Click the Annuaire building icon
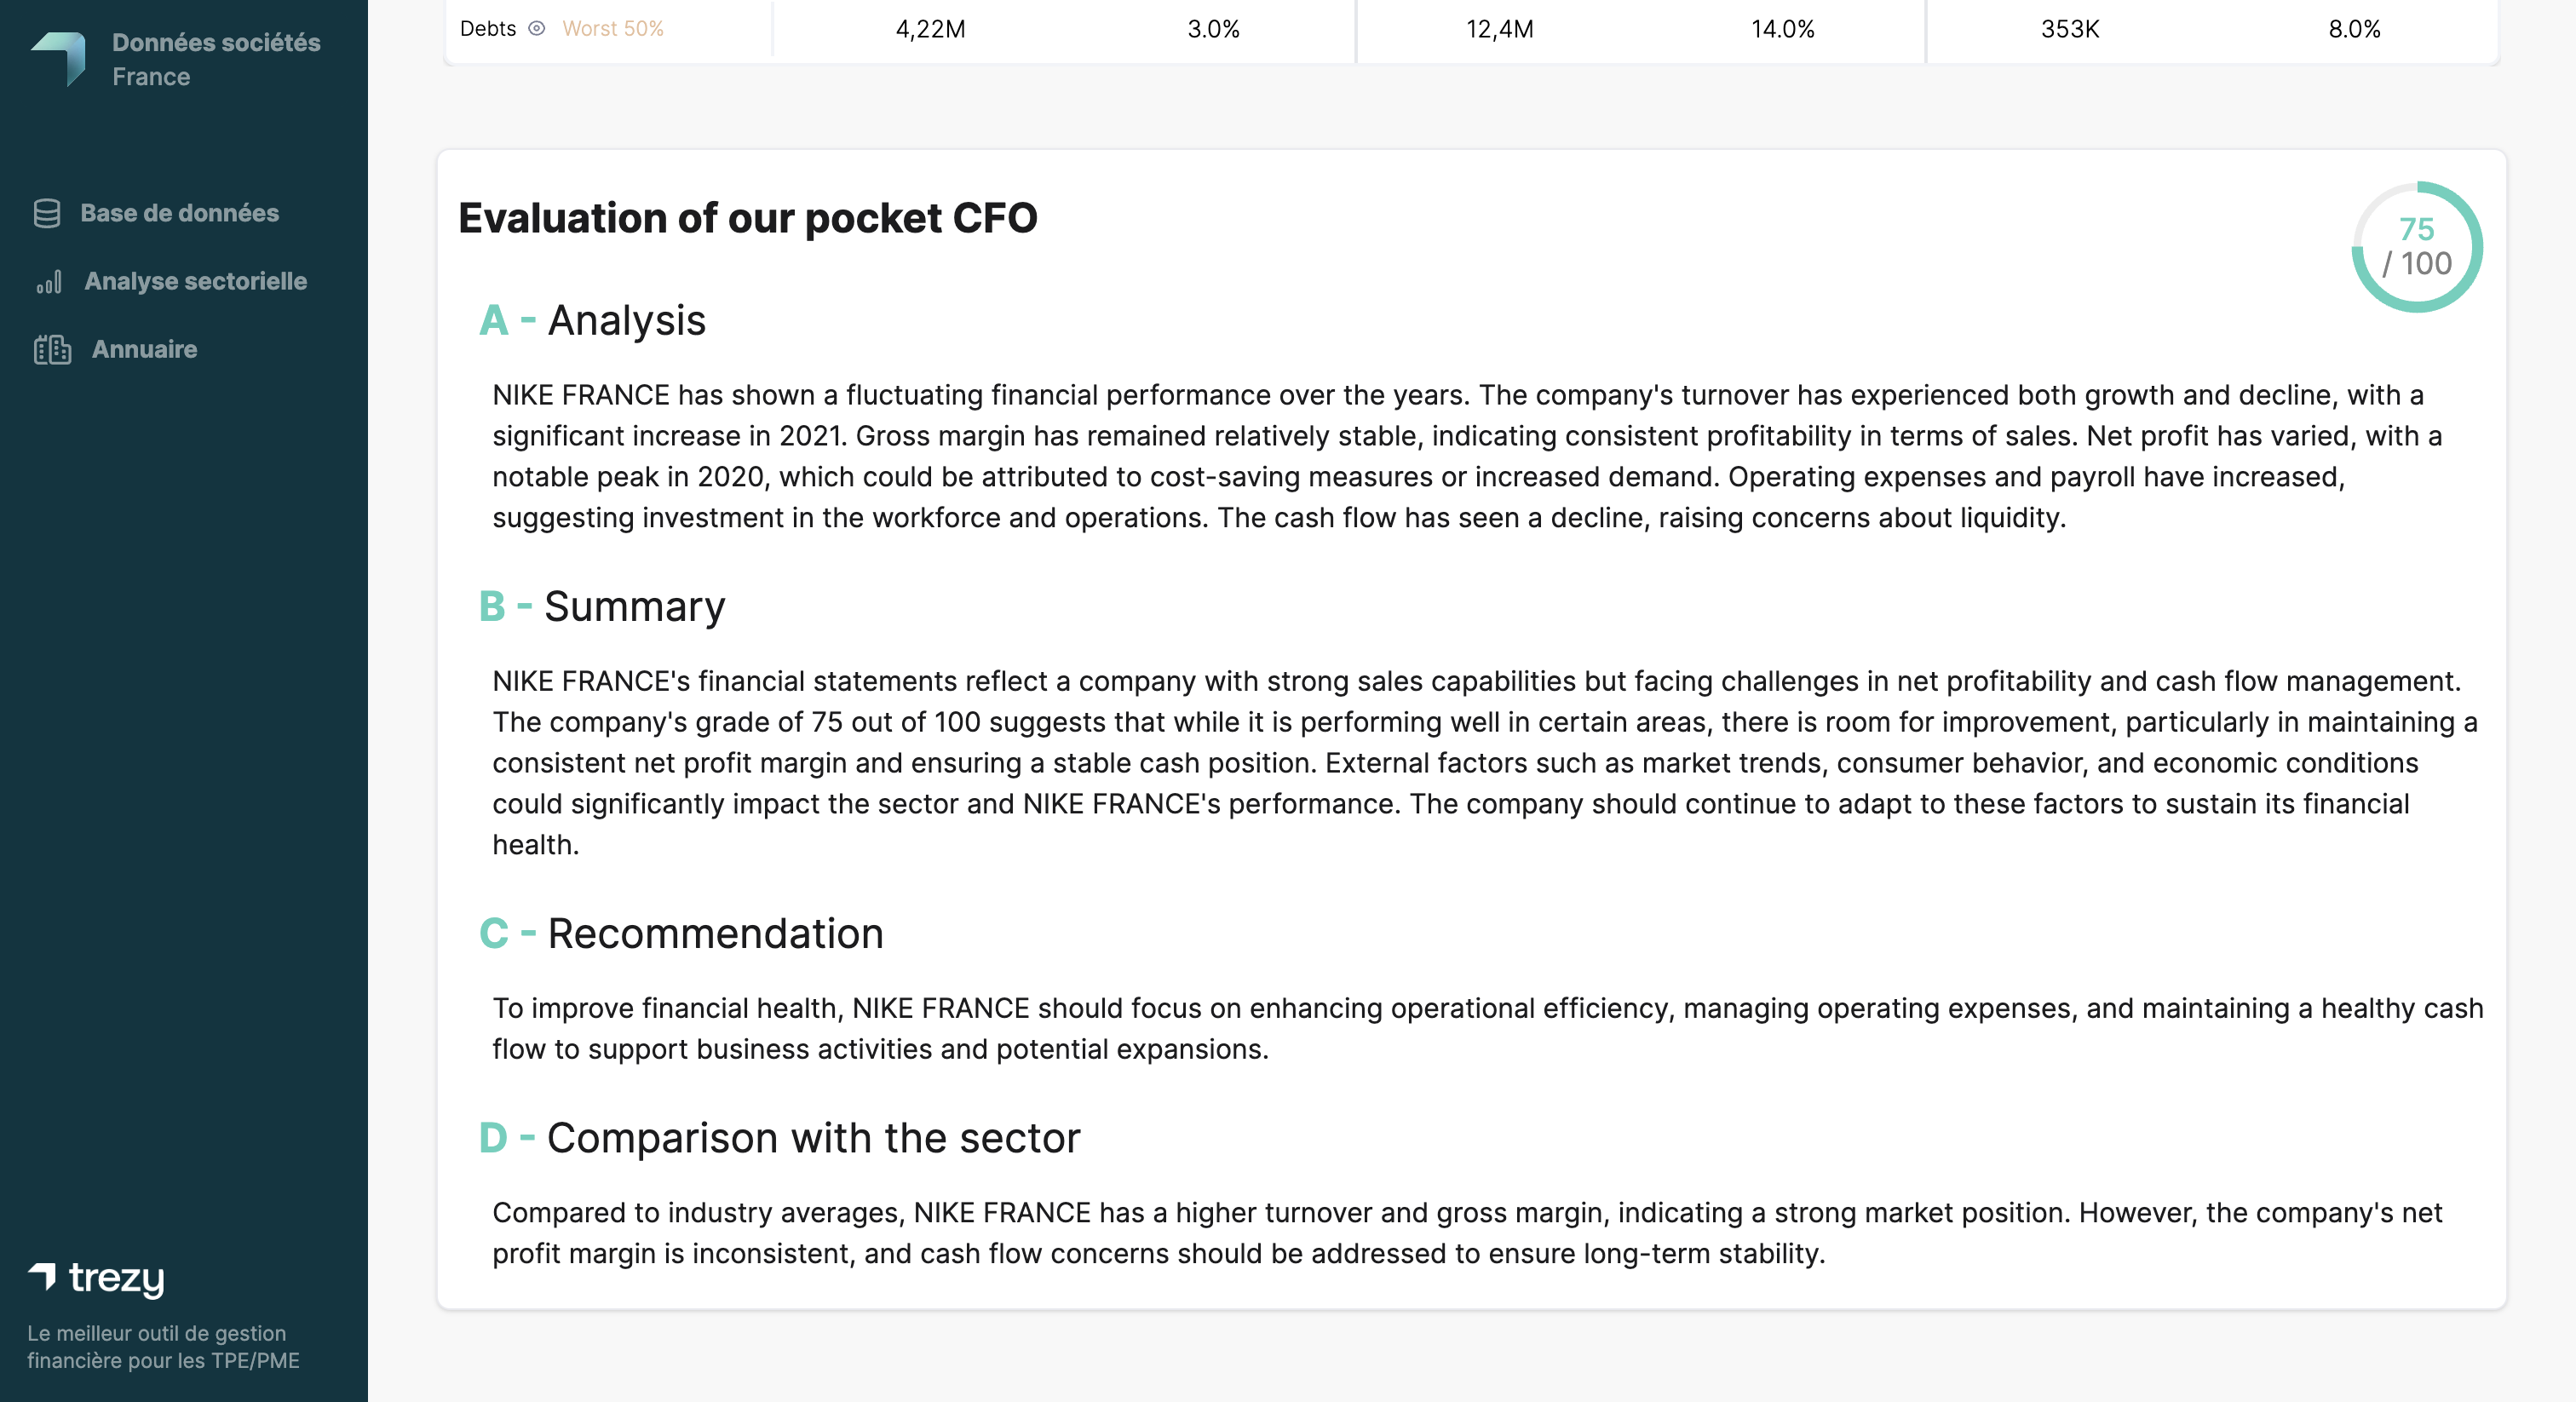Viewport: 2576px width, 1402px height. pyautogui.click(x=52, y=350)
